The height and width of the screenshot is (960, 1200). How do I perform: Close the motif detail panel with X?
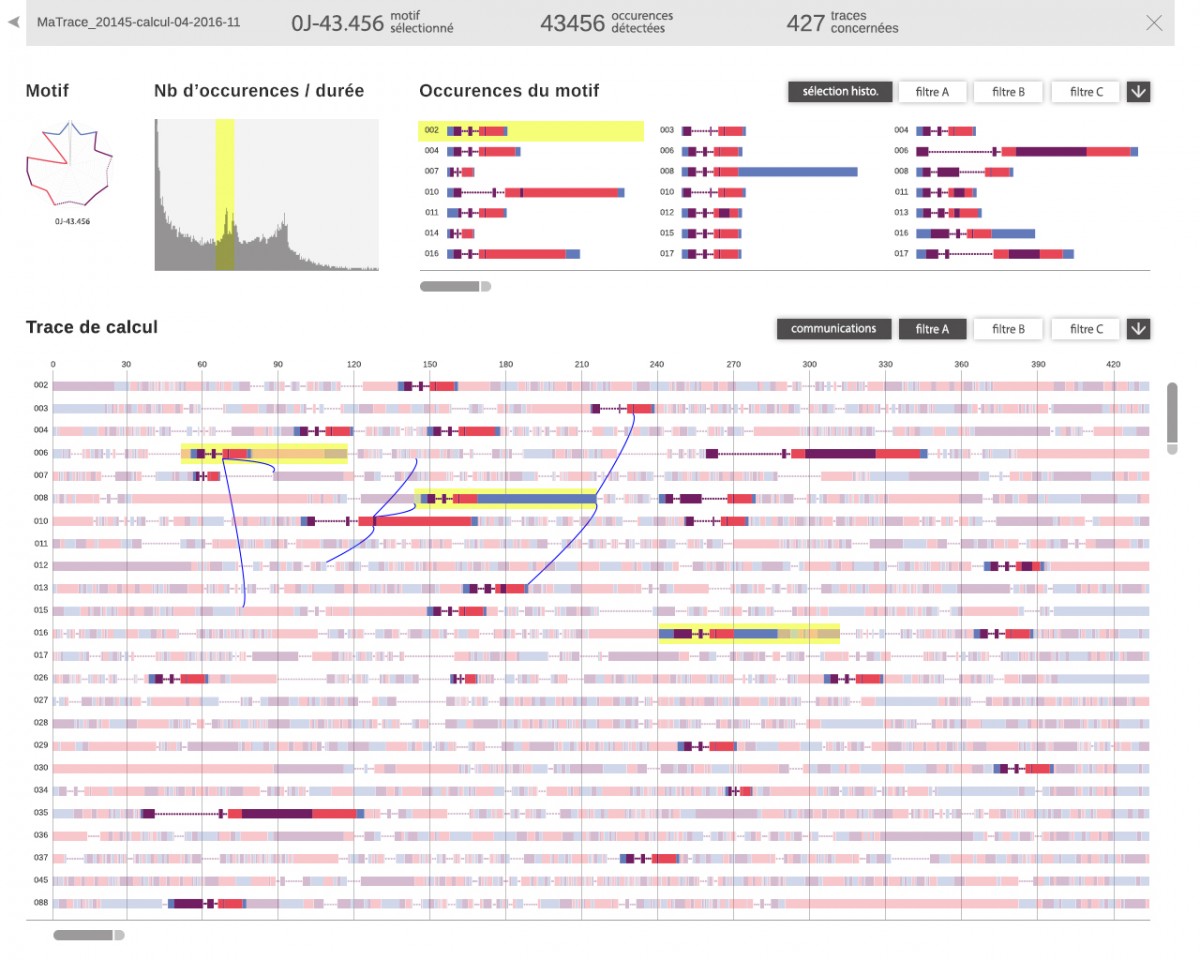pos(1154,23)
